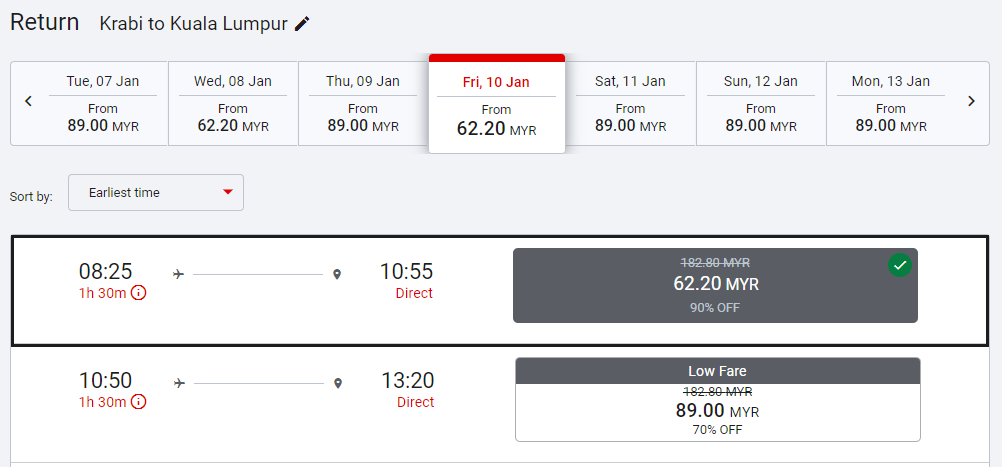1002x467 pixels.
Task: Click airplane icon on 08:25 flight row
Action: pos(178,273)
